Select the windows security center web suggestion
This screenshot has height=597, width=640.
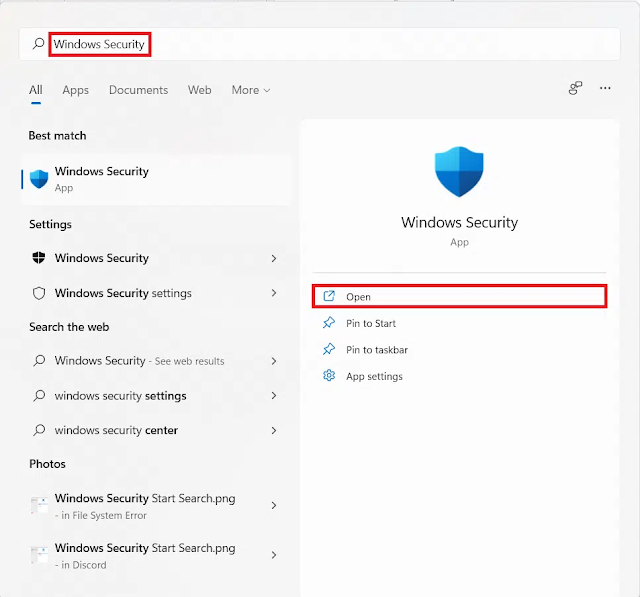[x=156, y=430]
